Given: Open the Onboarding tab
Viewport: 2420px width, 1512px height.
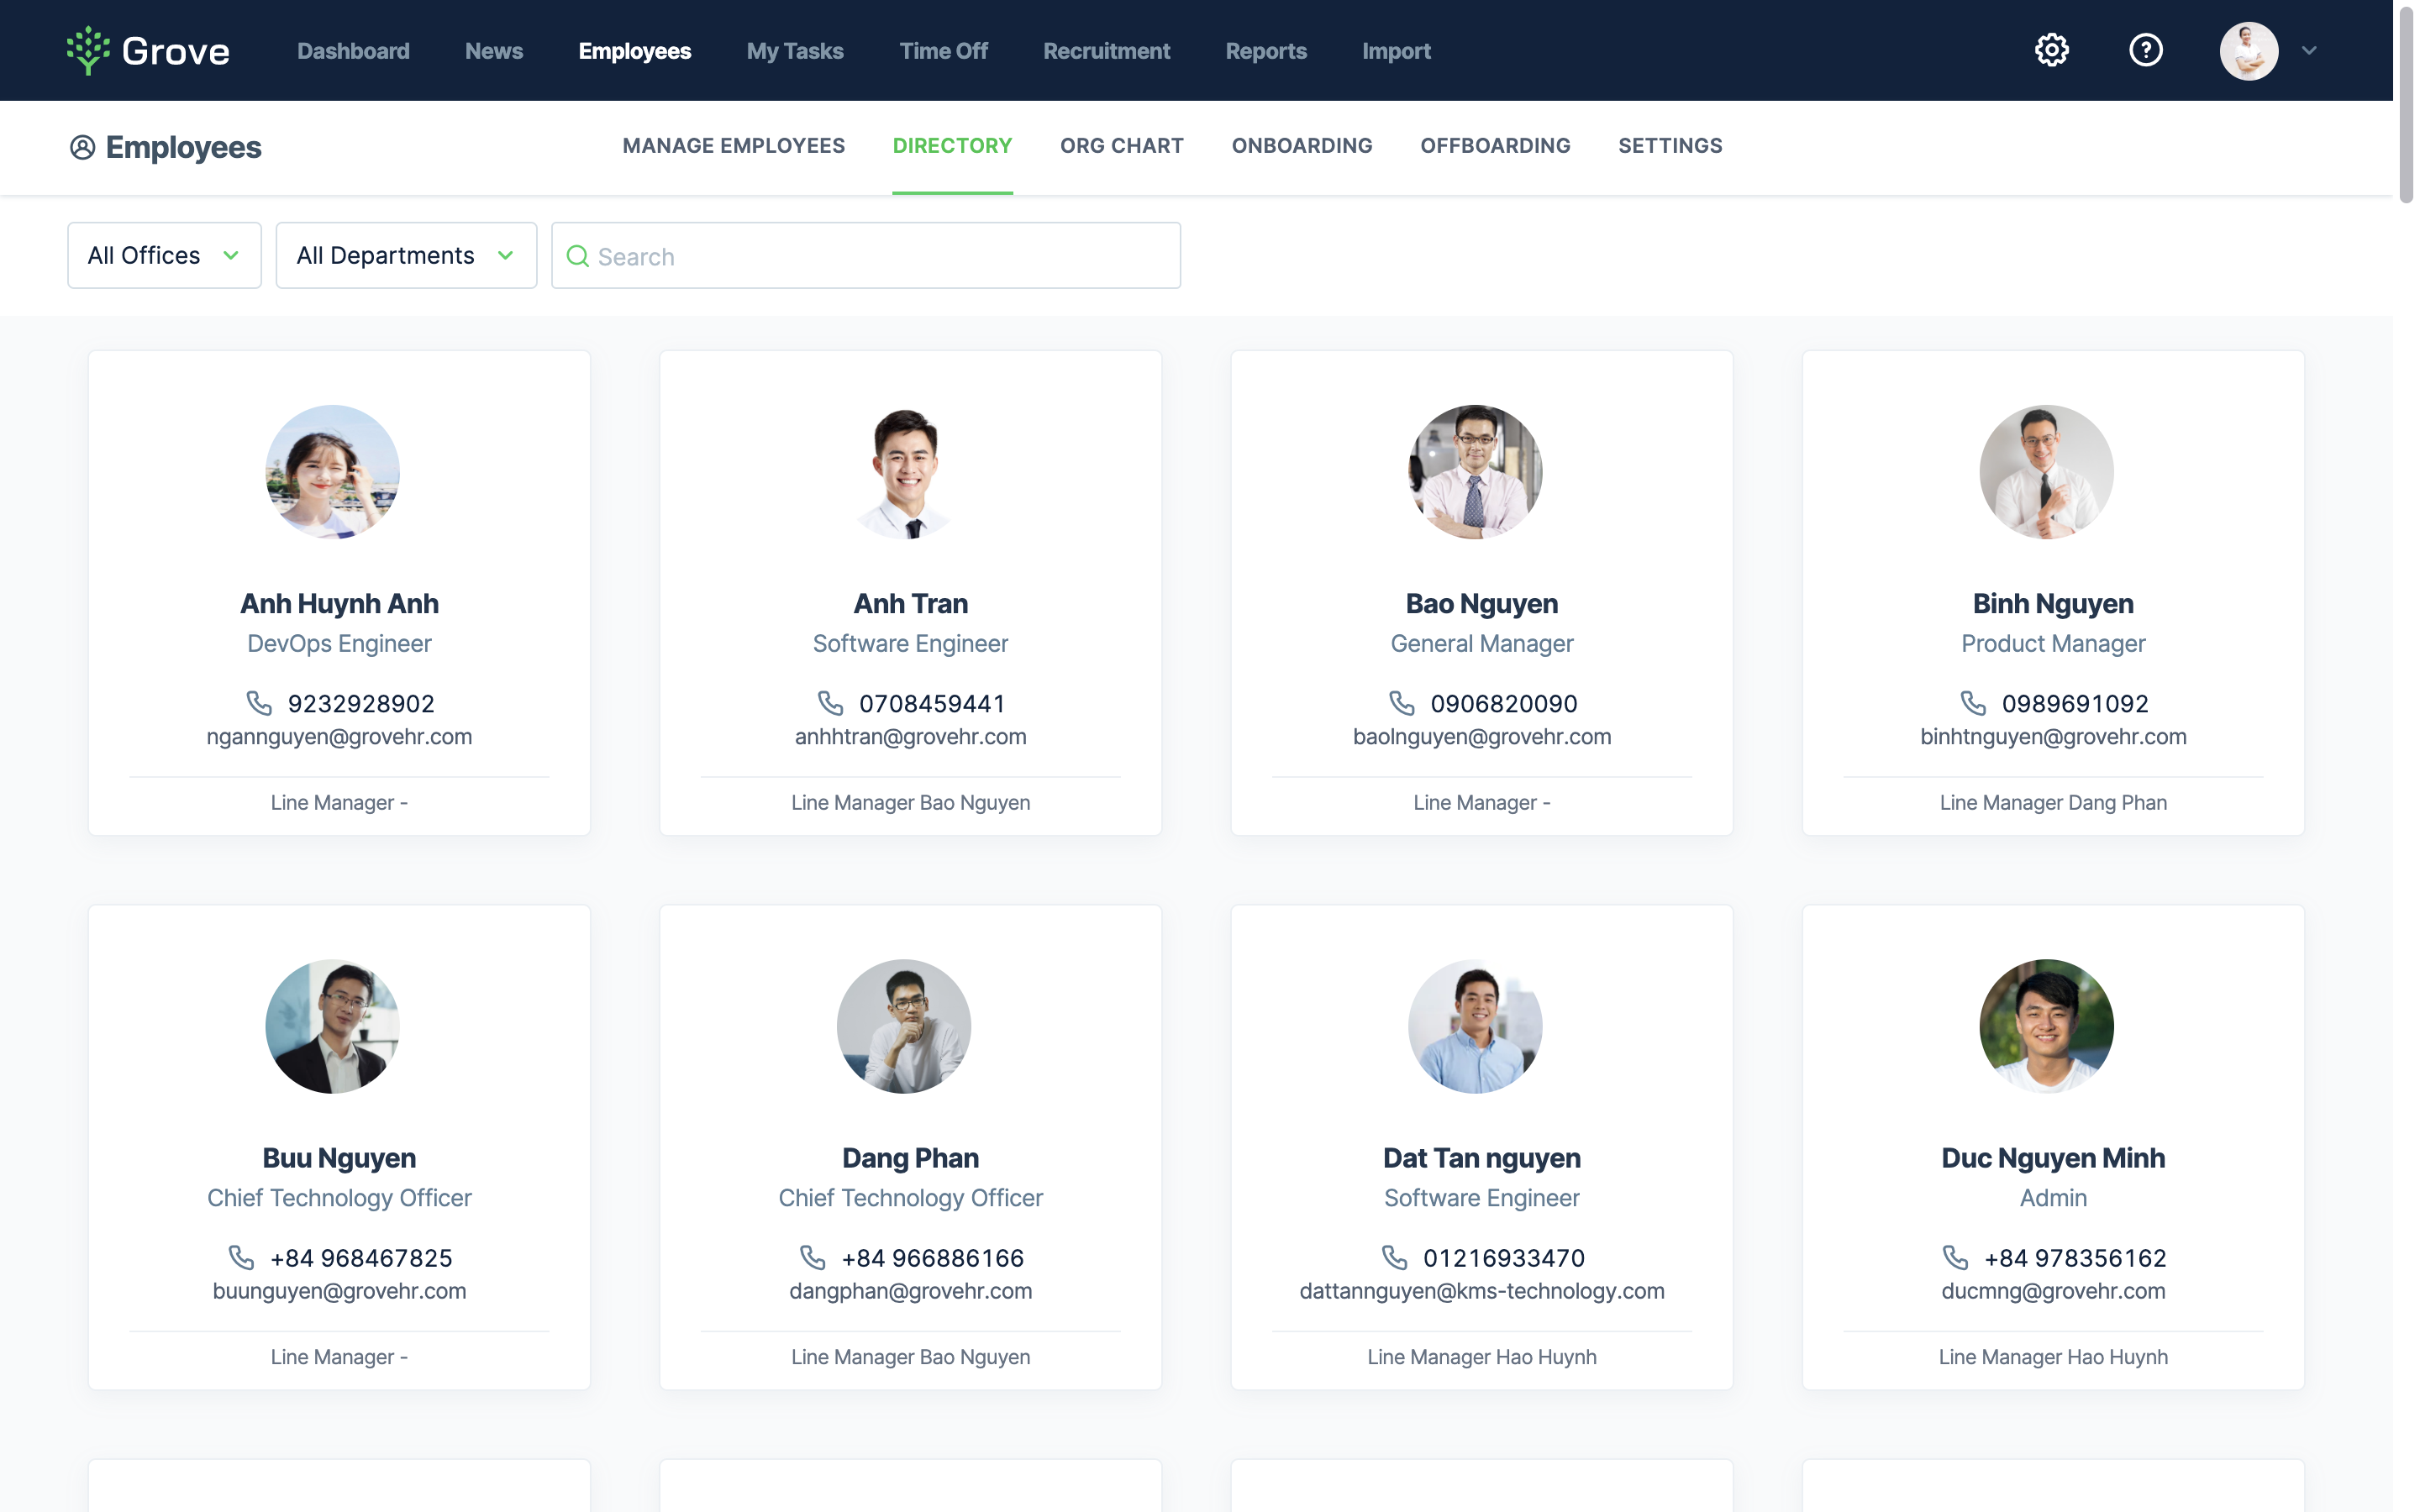Looking at the screenshot, I should [x=1301, y=146].
